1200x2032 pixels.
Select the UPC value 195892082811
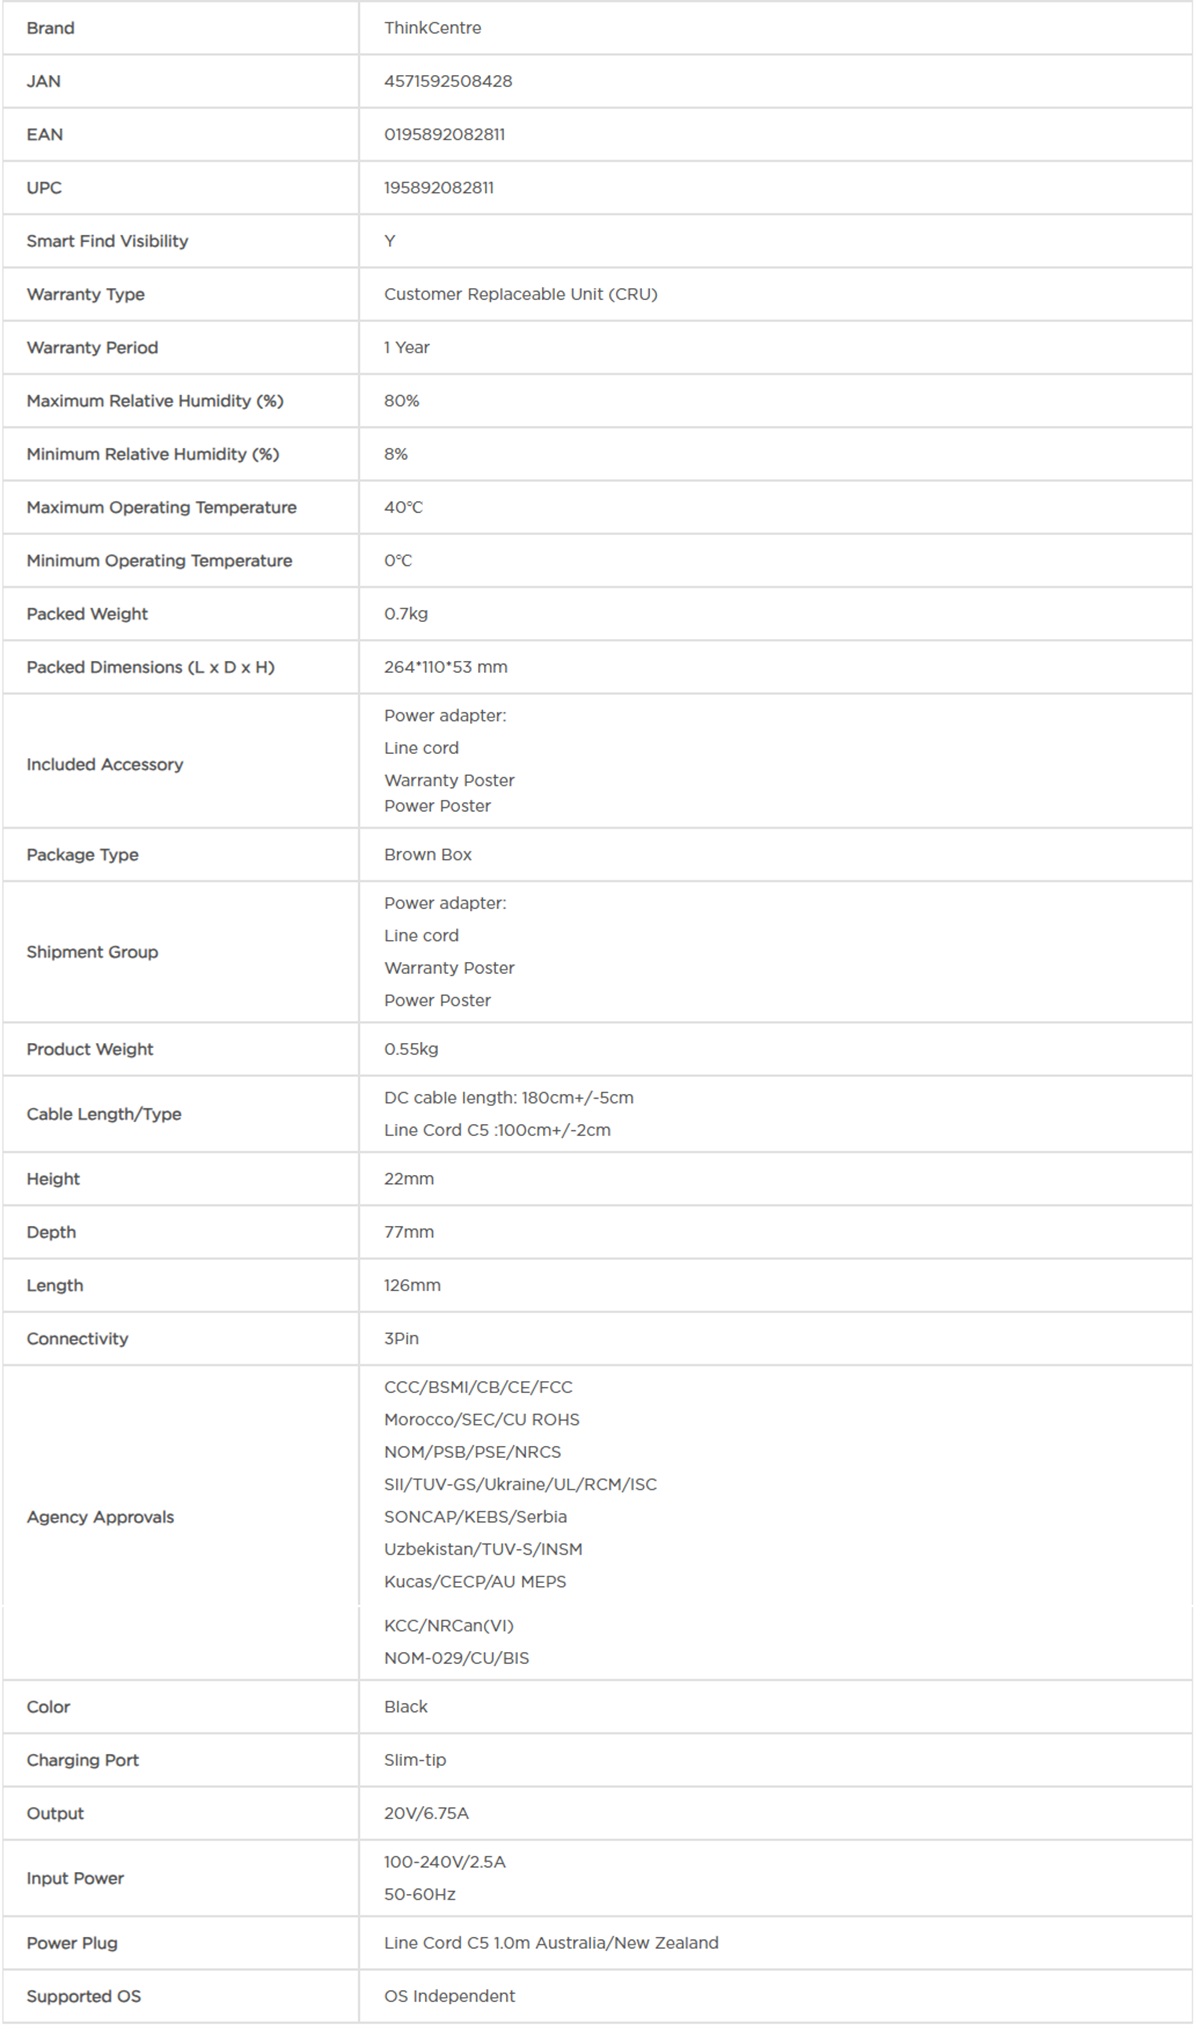439,187
